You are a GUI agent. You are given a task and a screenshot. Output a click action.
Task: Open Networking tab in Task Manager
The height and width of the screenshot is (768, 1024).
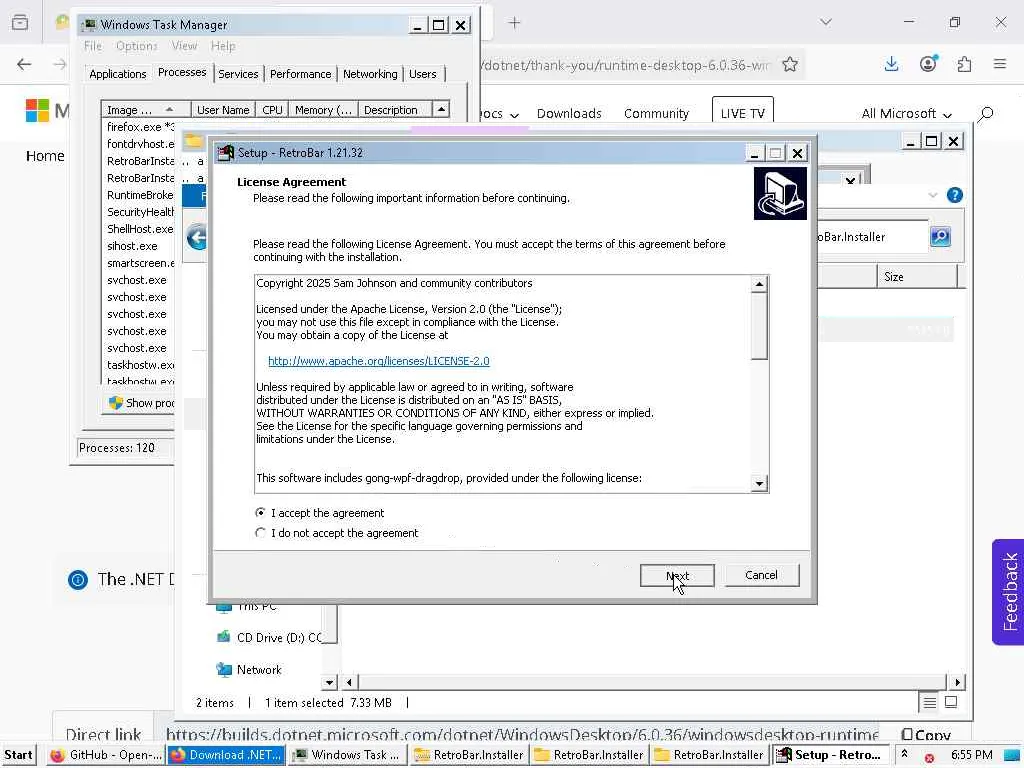point(370,74)
